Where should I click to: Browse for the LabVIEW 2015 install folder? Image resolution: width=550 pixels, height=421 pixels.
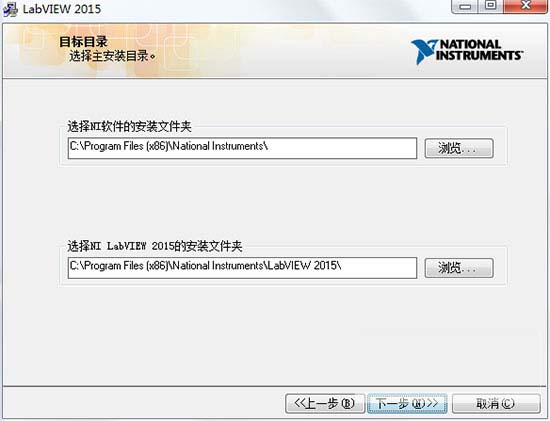(459, 268)
